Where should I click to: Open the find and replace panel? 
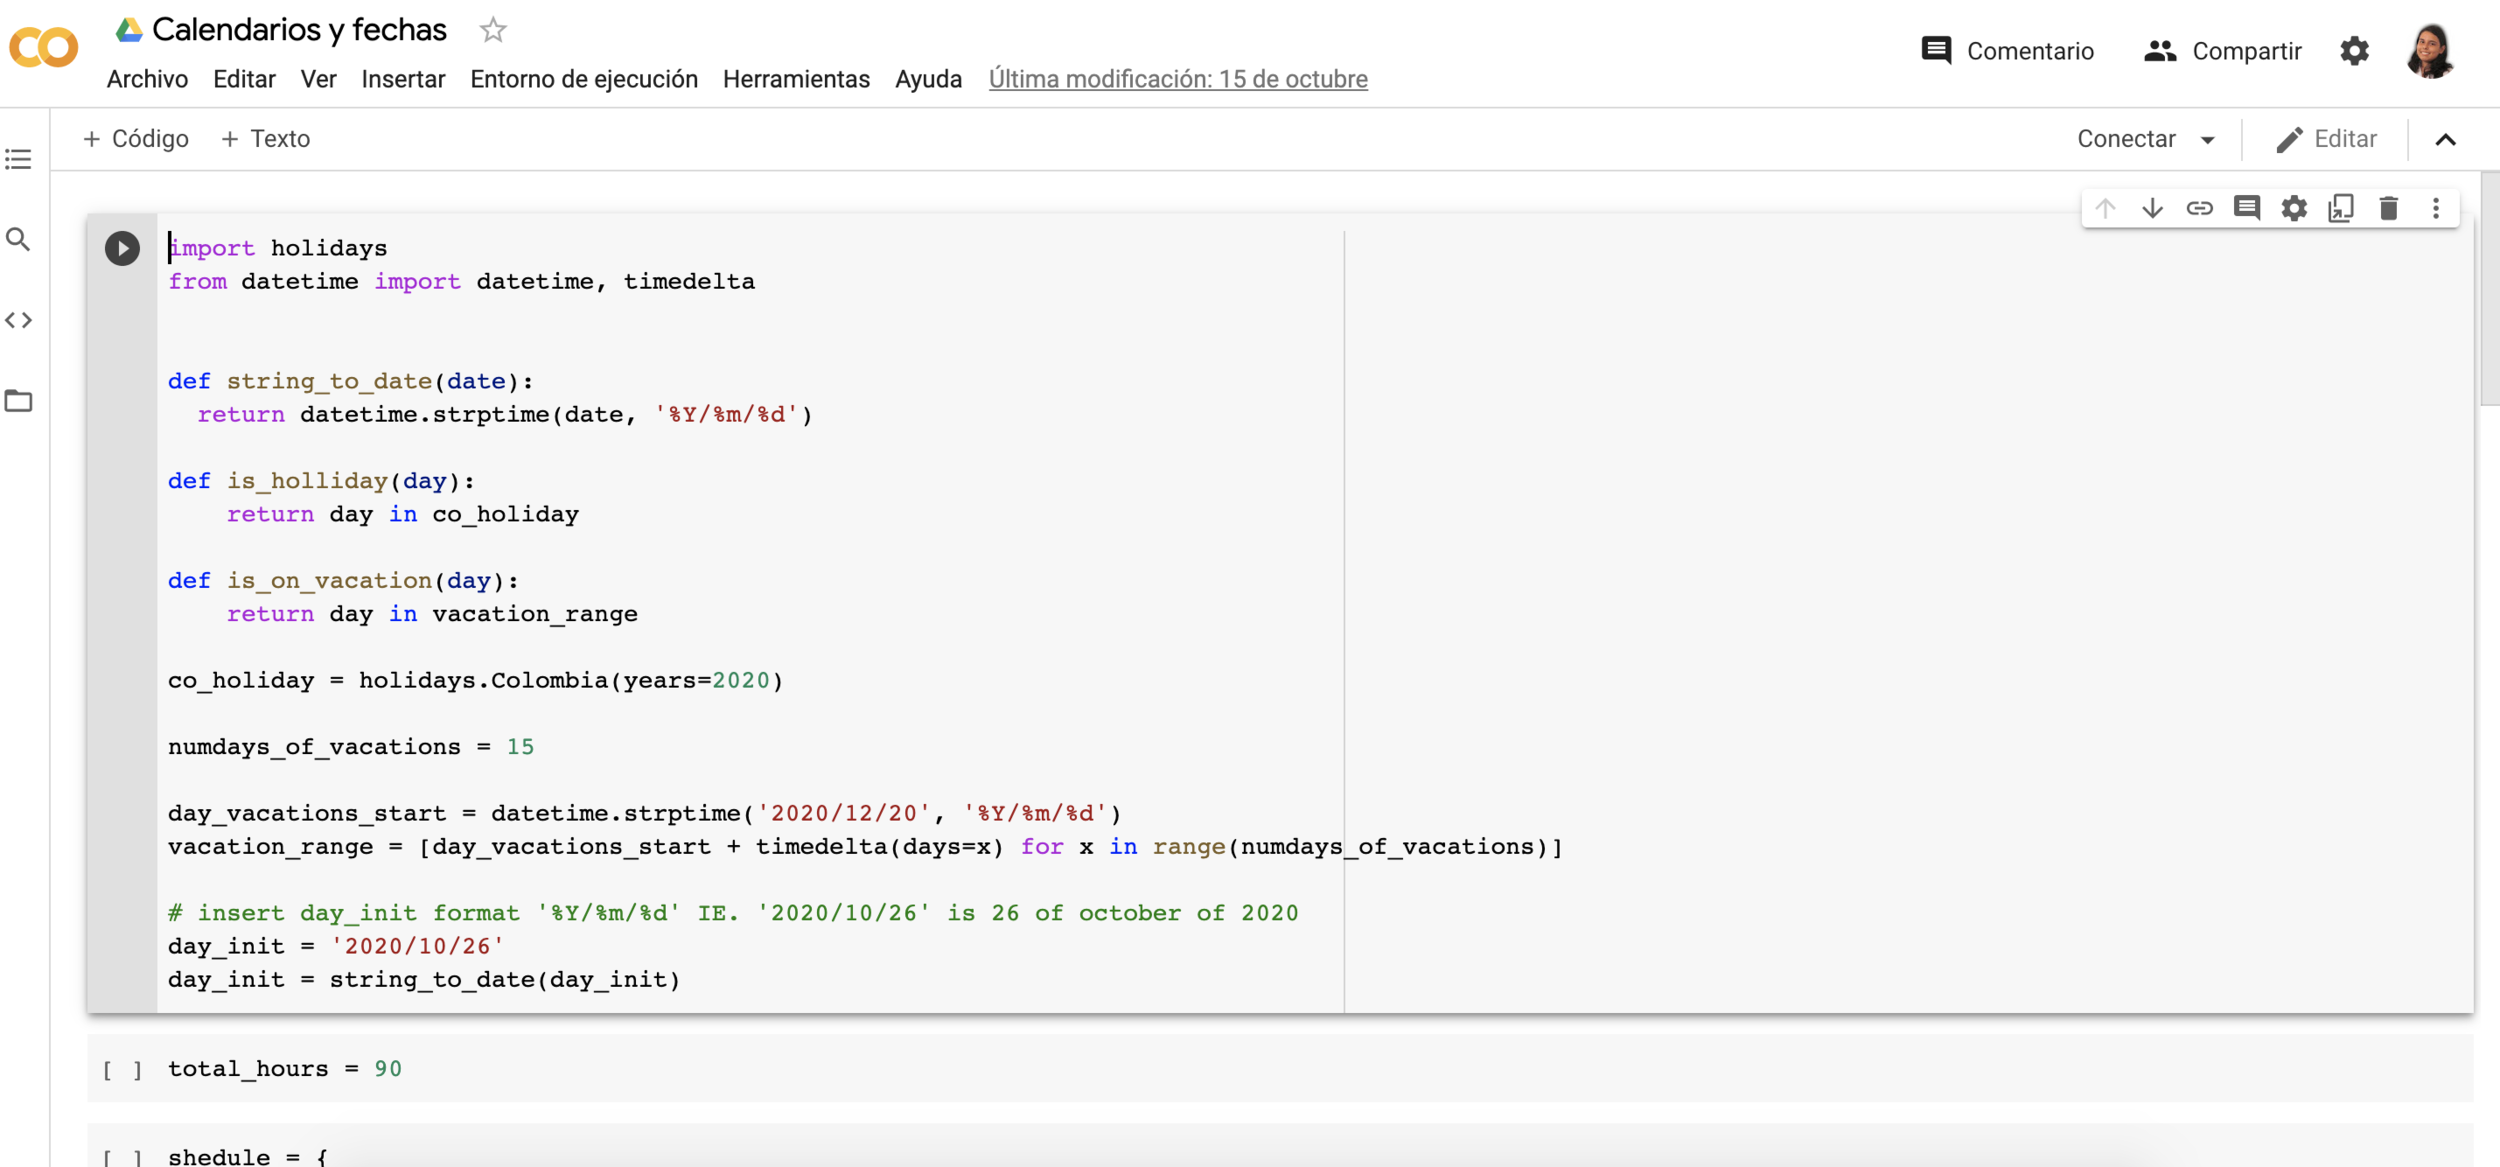click(18, 240)
